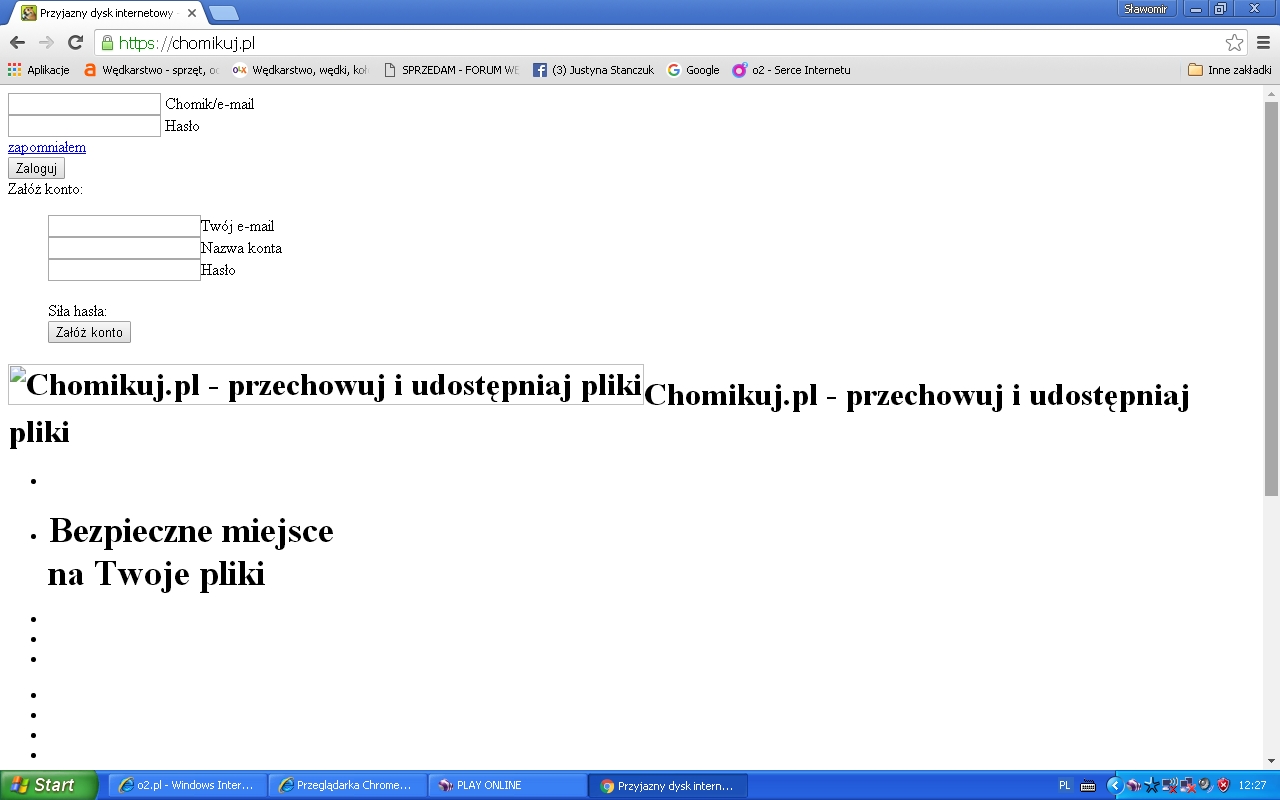Screen dimensions: 1280x800
Task: Click the blue star tray icon
Action: (1151, 785)
